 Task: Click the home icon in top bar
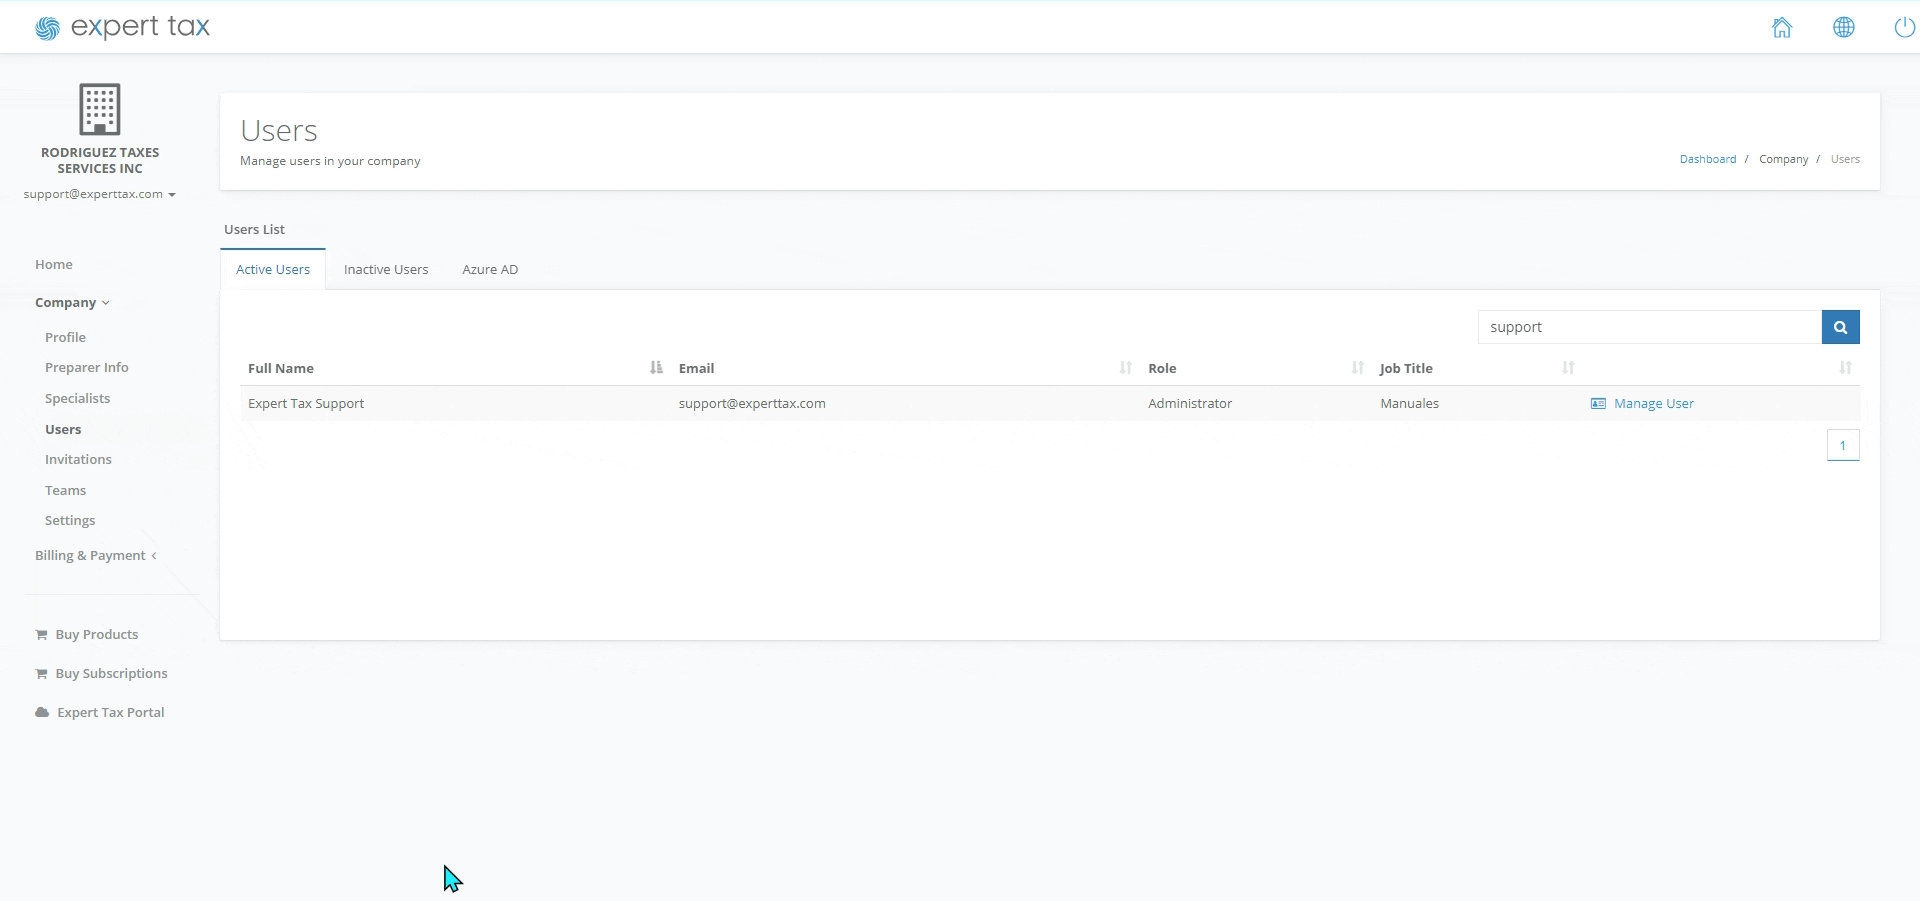tap(1782, 28)
